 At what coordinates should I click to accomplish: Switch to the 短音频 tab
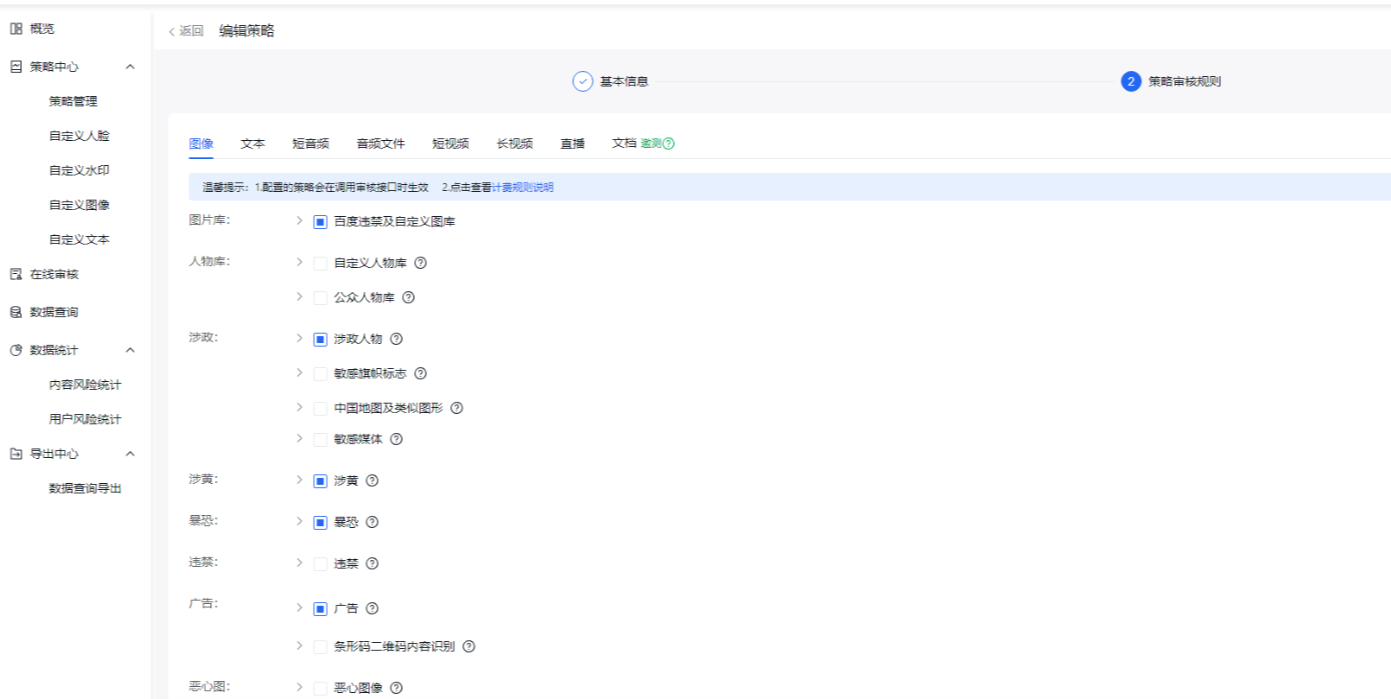[x=311, y=144]
